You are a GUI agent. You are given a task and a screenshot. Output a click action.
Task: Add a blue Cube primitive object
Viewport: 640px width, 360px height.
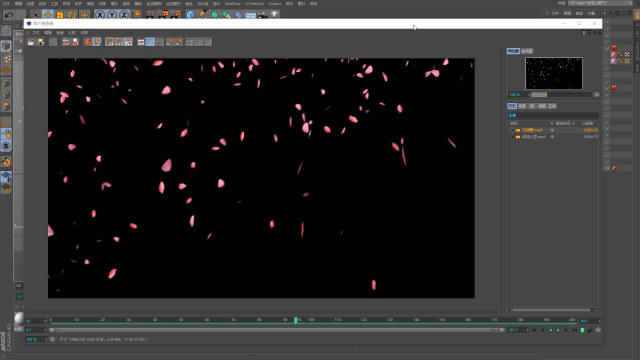(191, 15)
